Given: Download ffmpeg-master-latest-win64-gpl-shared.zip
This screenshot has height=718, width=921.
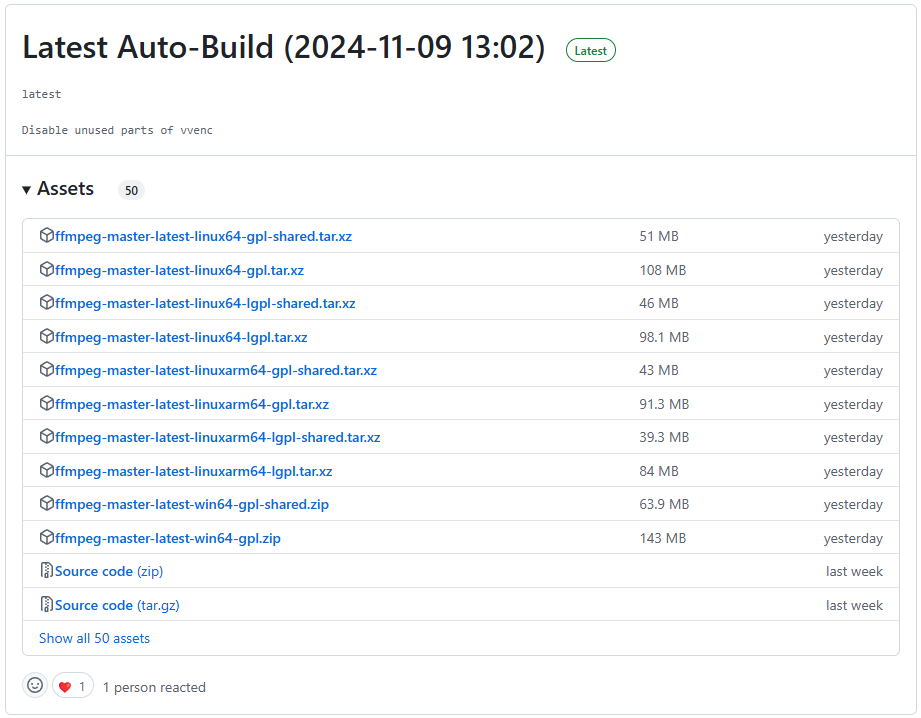Looking at the screenshot, I should (x=191, y=504).
